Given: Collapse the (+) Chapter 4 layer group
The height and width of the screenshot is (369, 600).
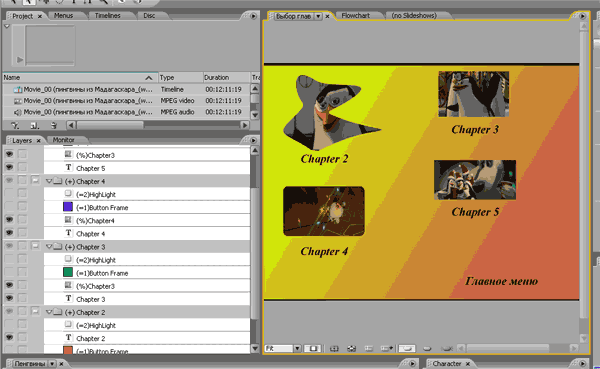Looking at the screenshot, I should [x=49, y=181].
